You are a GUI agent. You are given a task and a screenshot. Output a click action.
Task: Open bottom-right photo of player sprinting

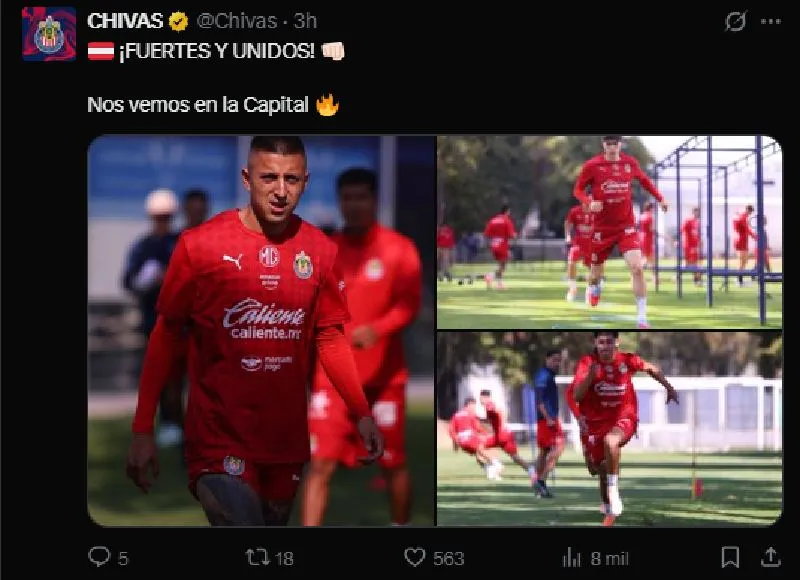tap(610, 429)
